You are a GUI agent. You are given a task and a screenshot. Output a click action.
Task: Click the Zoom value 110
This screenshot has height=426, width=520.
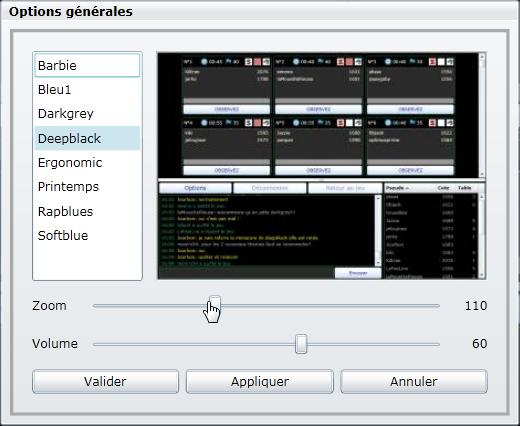tap(476, 306)
